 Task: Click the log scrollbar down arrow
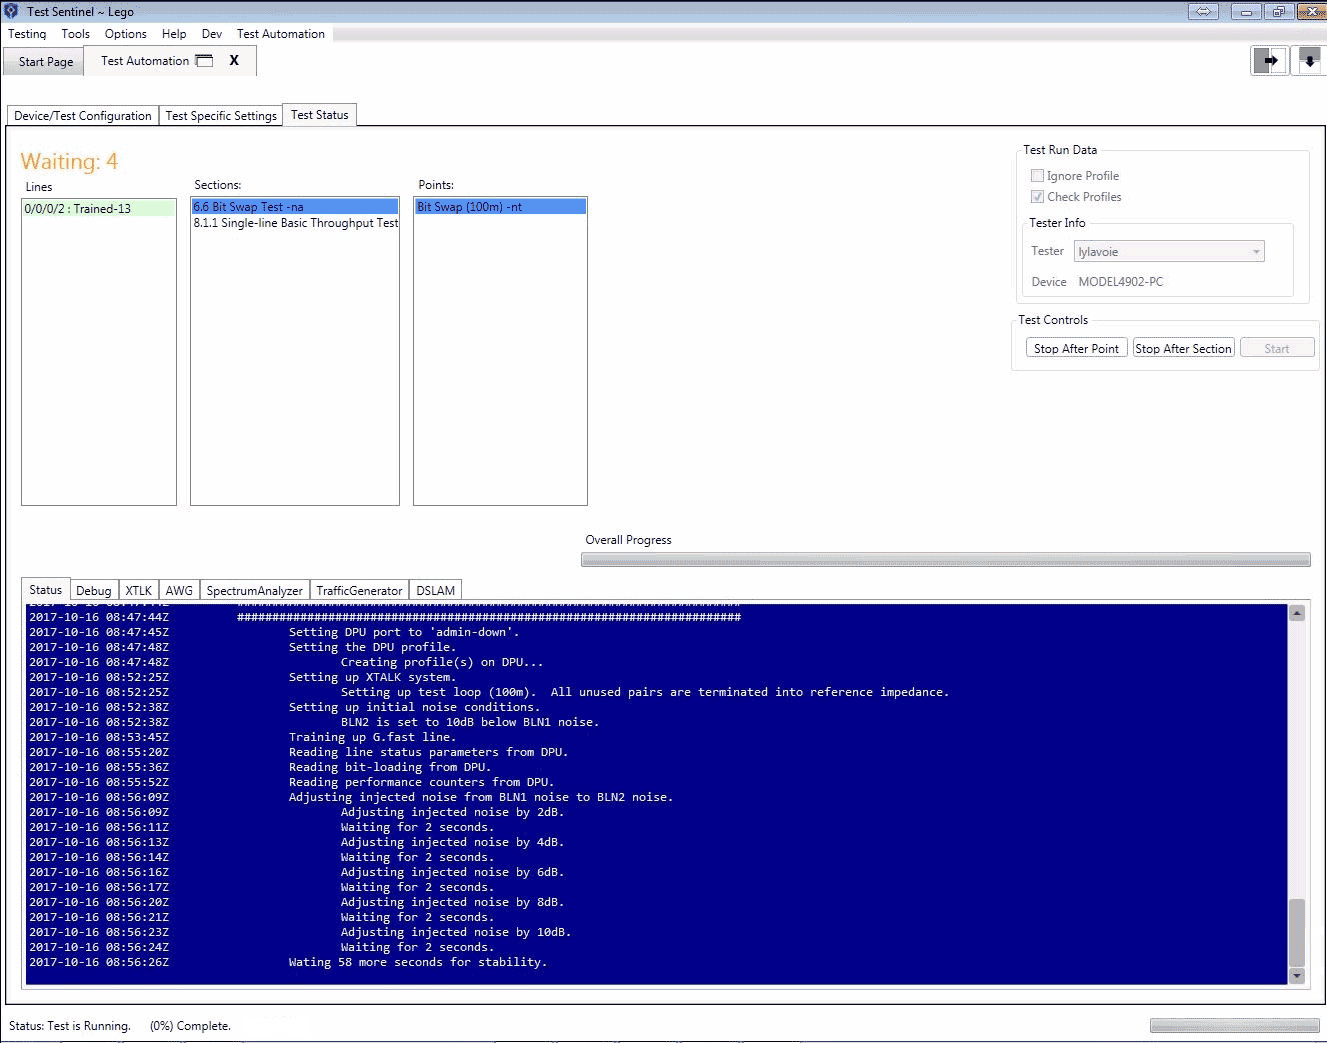click(x=1297, y=975)
